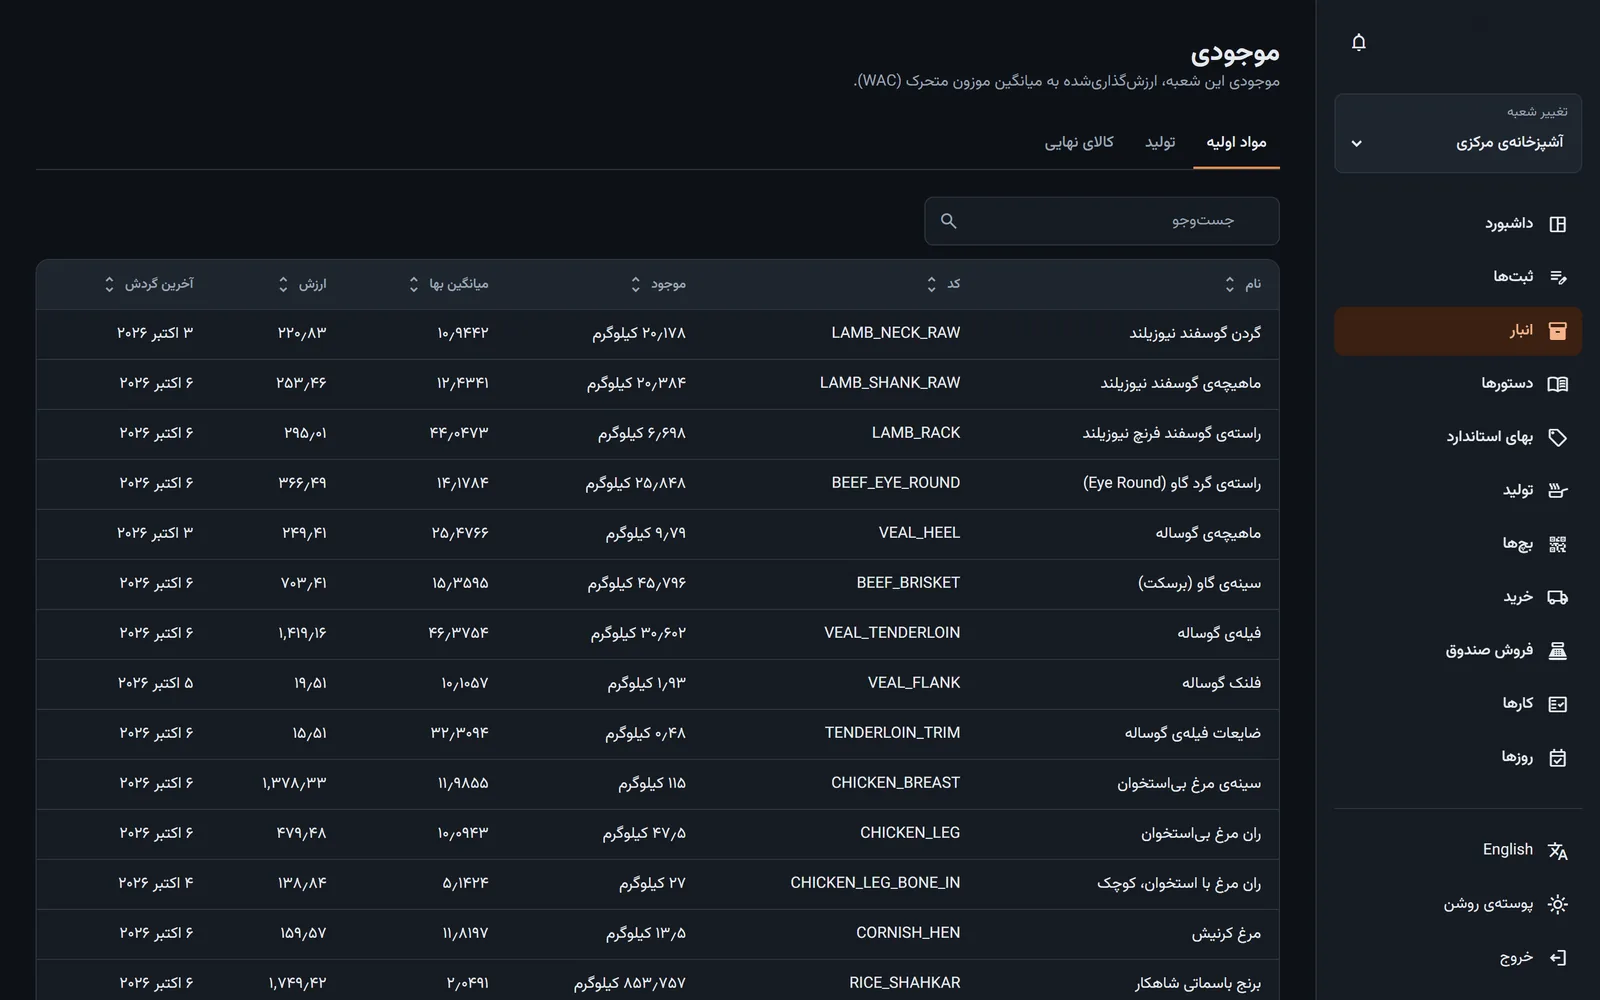Click the warehouse box icon (انبار)
Screen dimensions: 1600x1000
pos(1557,331)
